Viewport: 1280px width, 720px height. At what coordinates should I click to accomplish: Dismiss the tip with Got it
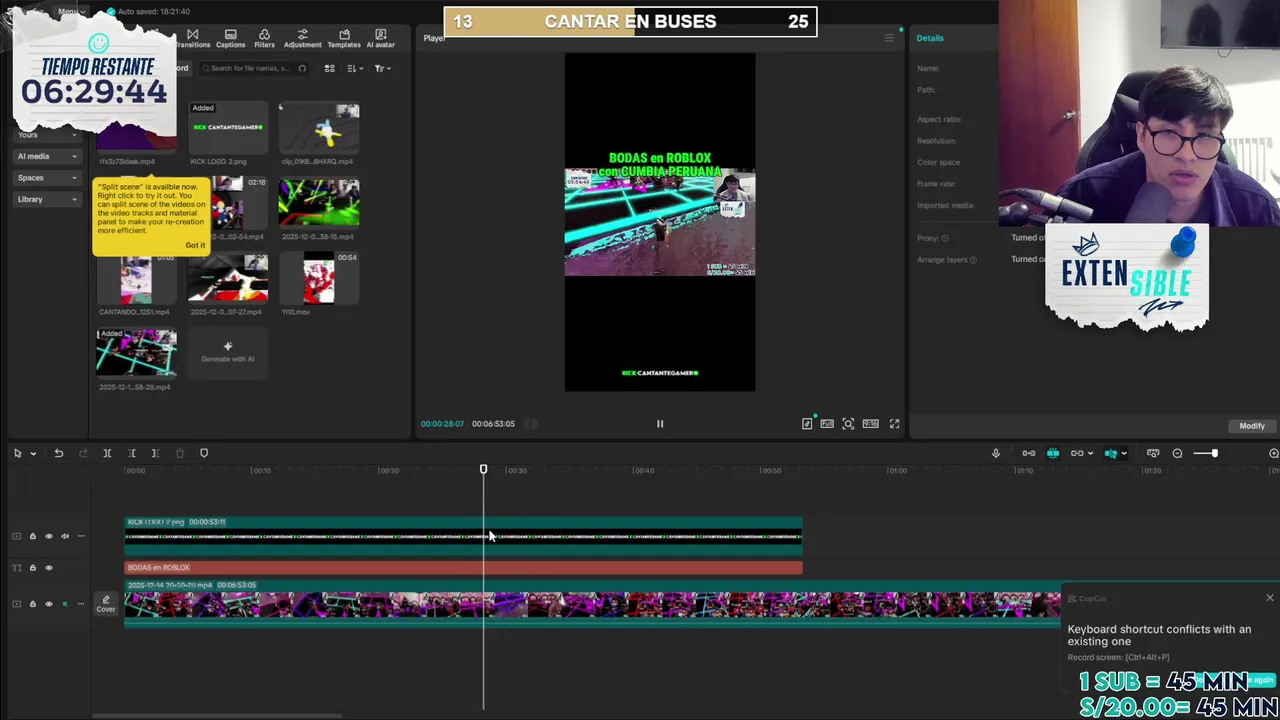point(195,245)
